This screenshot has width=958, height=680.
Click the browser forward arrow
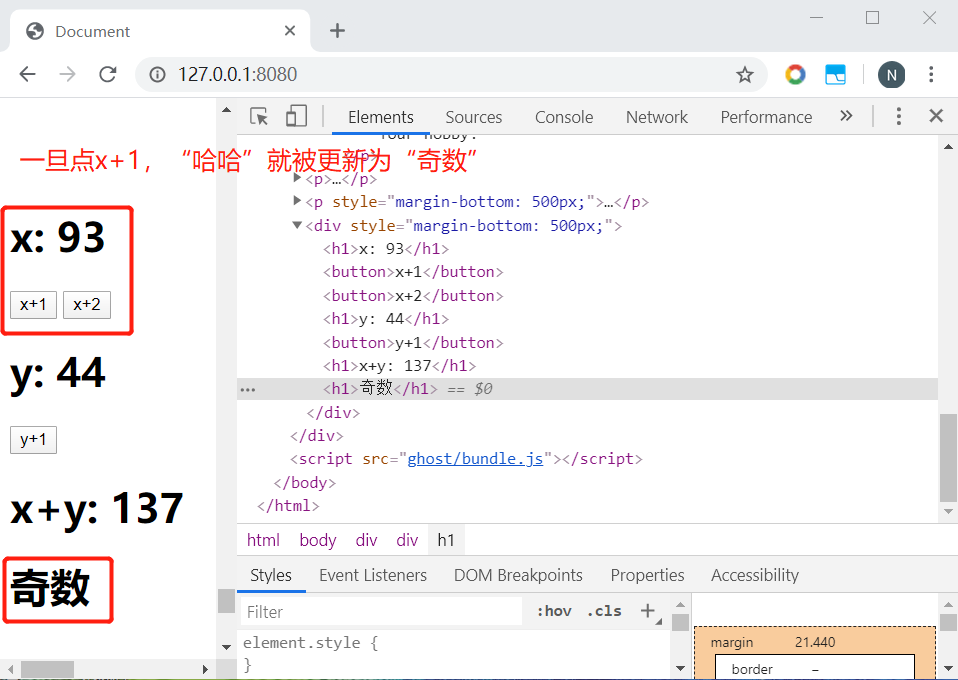pyautogui.click(x=67, y=75)
